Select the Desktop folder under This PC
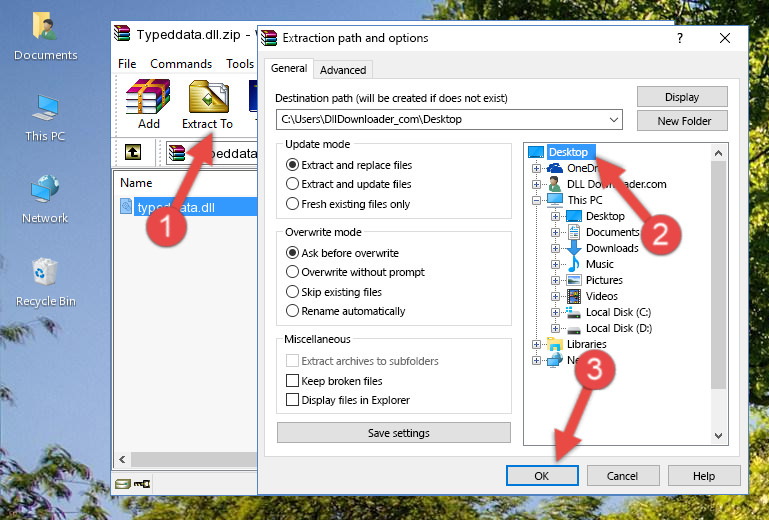 605,216
